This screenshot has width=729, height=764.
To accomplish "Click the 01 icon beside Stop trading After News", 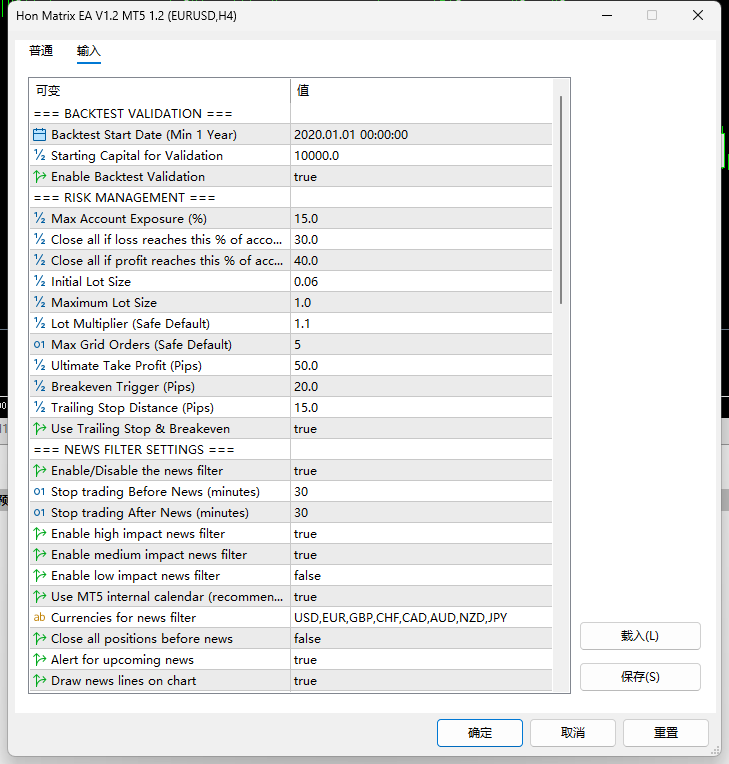I will click(x=39, y=513).
